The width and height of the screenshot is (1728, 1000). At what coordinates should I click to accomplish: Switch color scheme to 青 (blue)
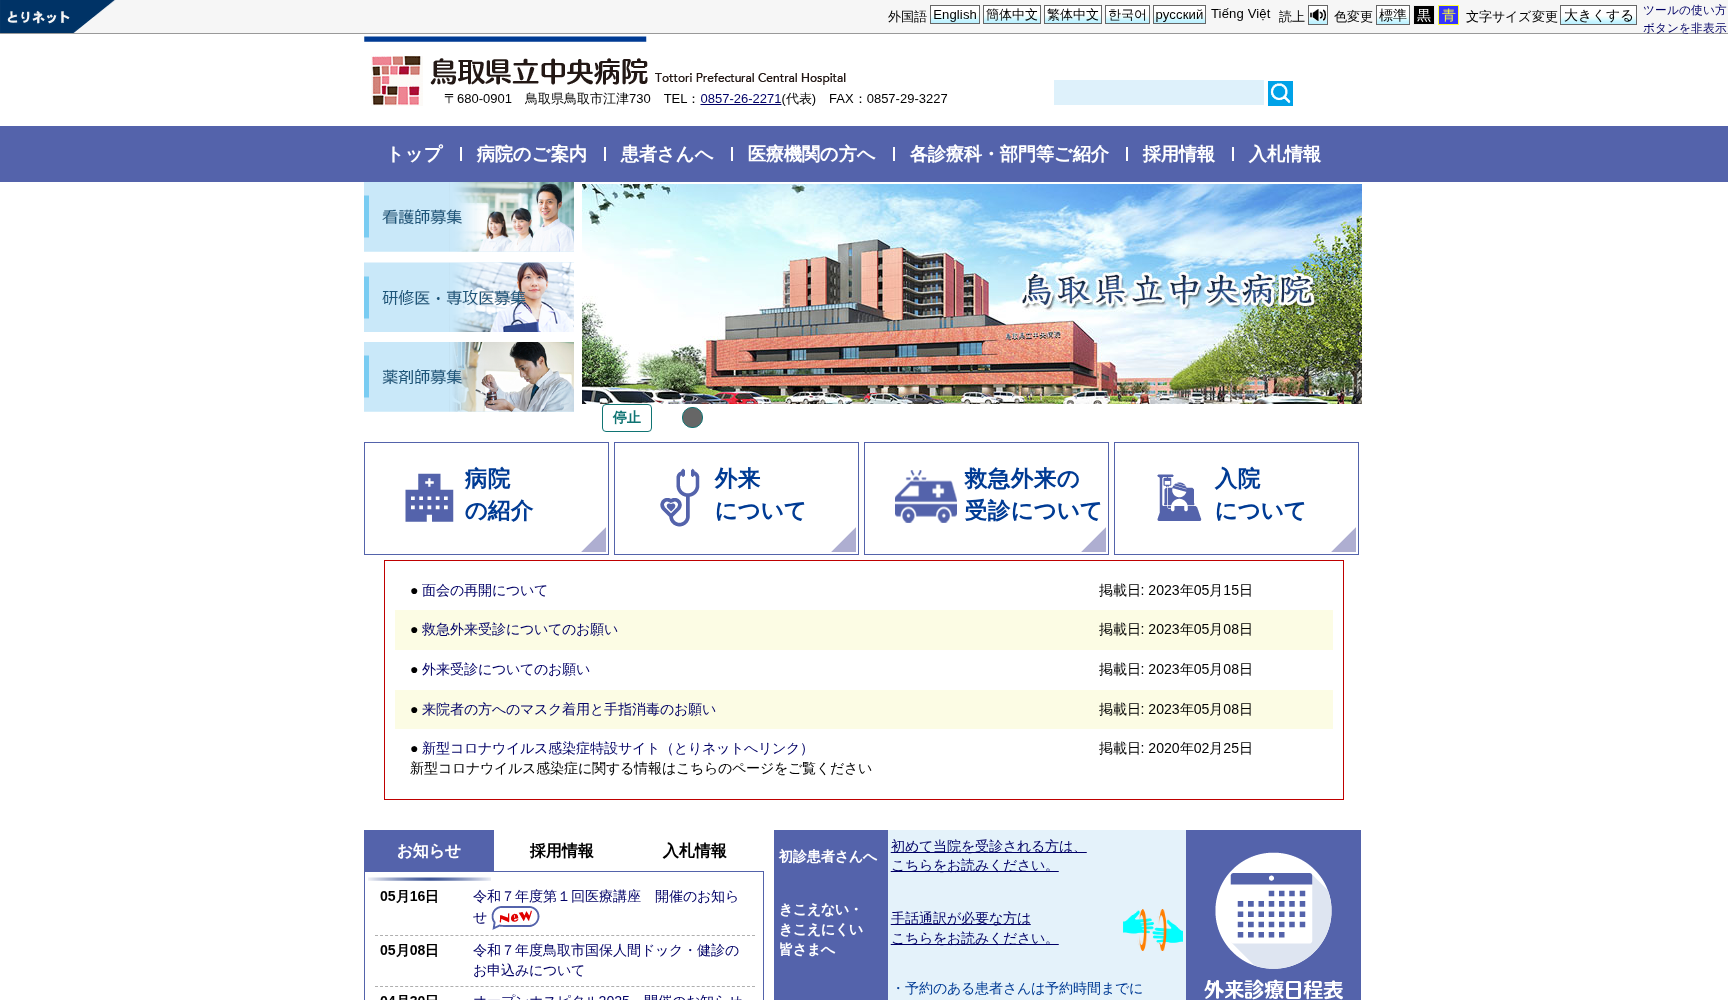1448,15
